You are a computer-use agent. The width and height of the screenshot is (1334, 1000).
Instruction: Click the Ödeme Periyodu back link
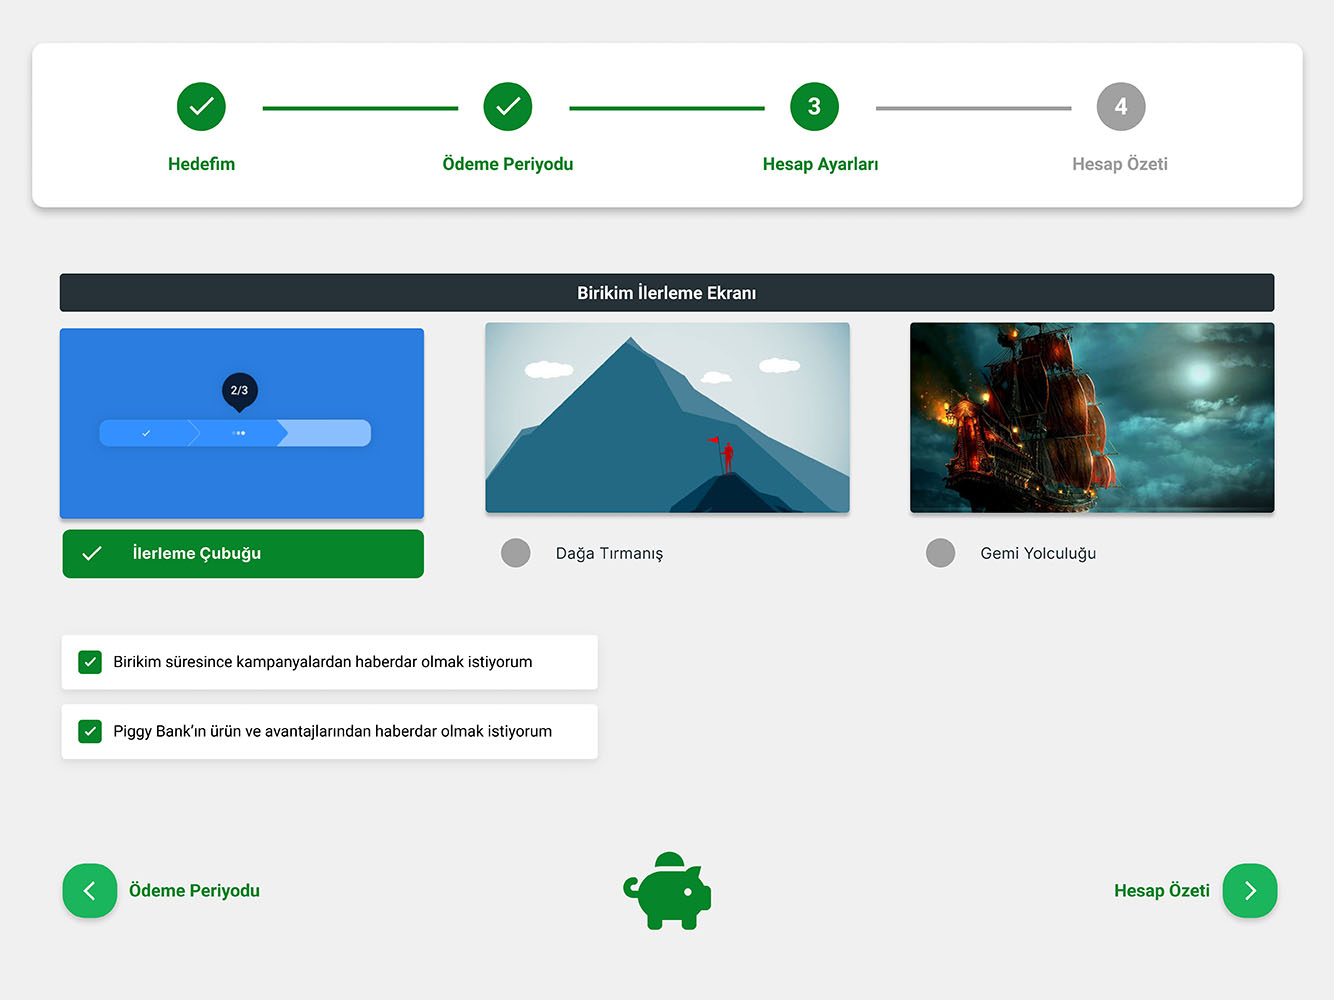point(194,891)
